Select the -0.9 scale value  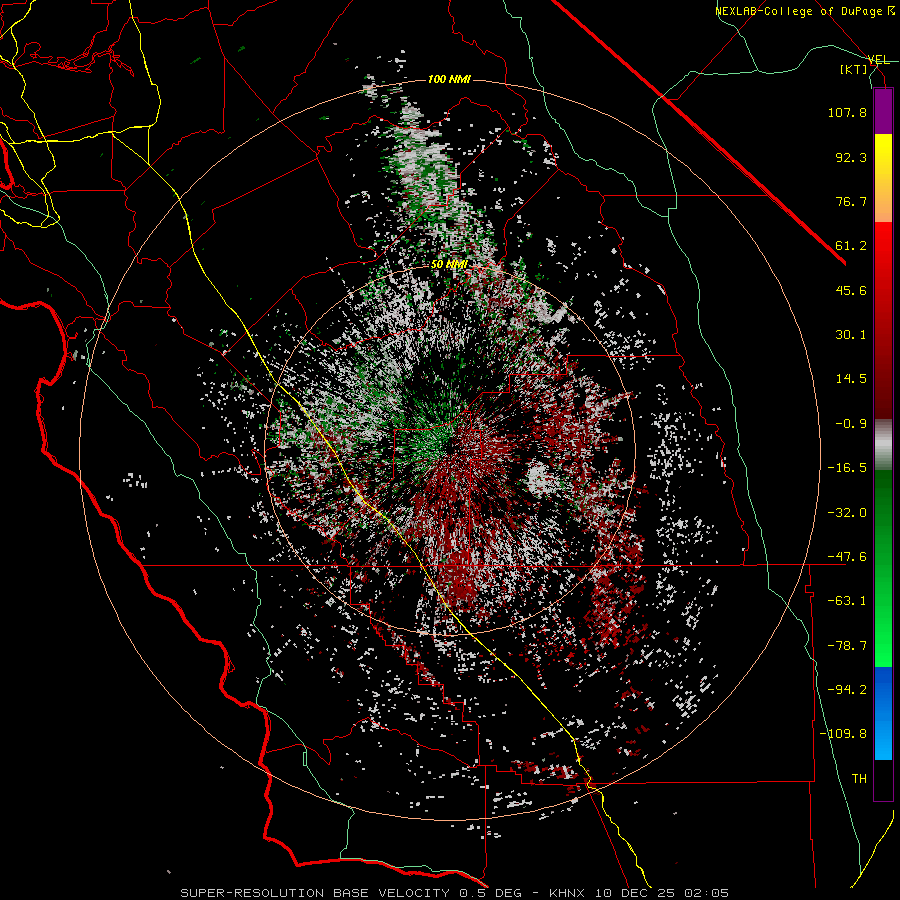pyautogui.click(x=851, y=424)
